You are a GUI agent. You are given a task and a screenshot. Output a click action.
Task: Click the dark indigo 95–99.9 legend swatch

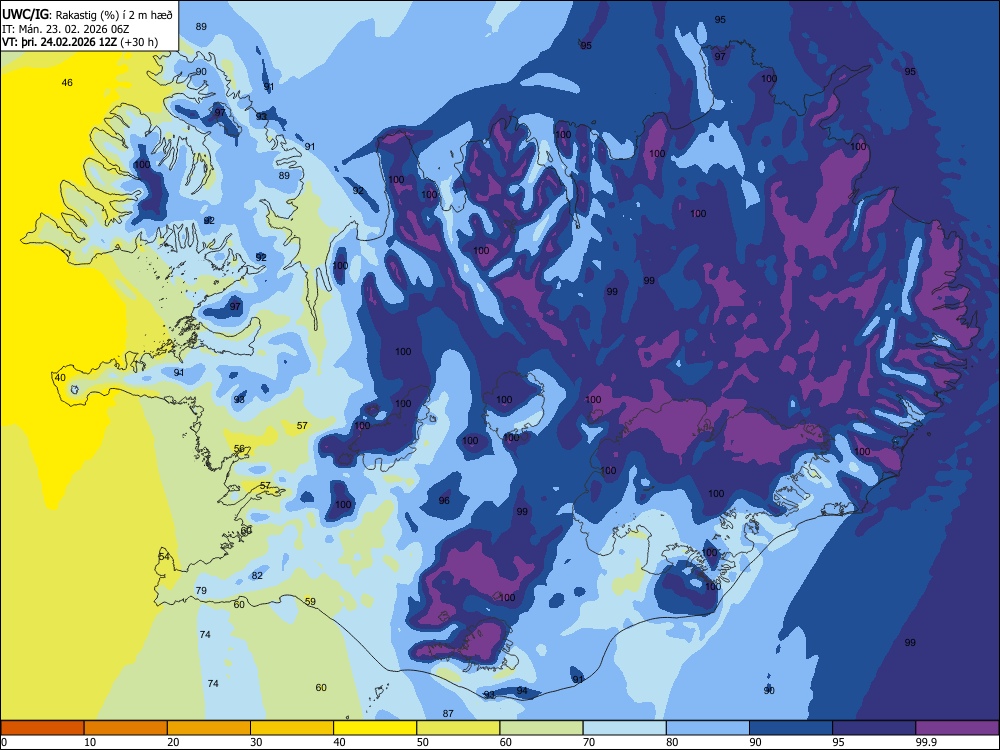coord(874,728)
